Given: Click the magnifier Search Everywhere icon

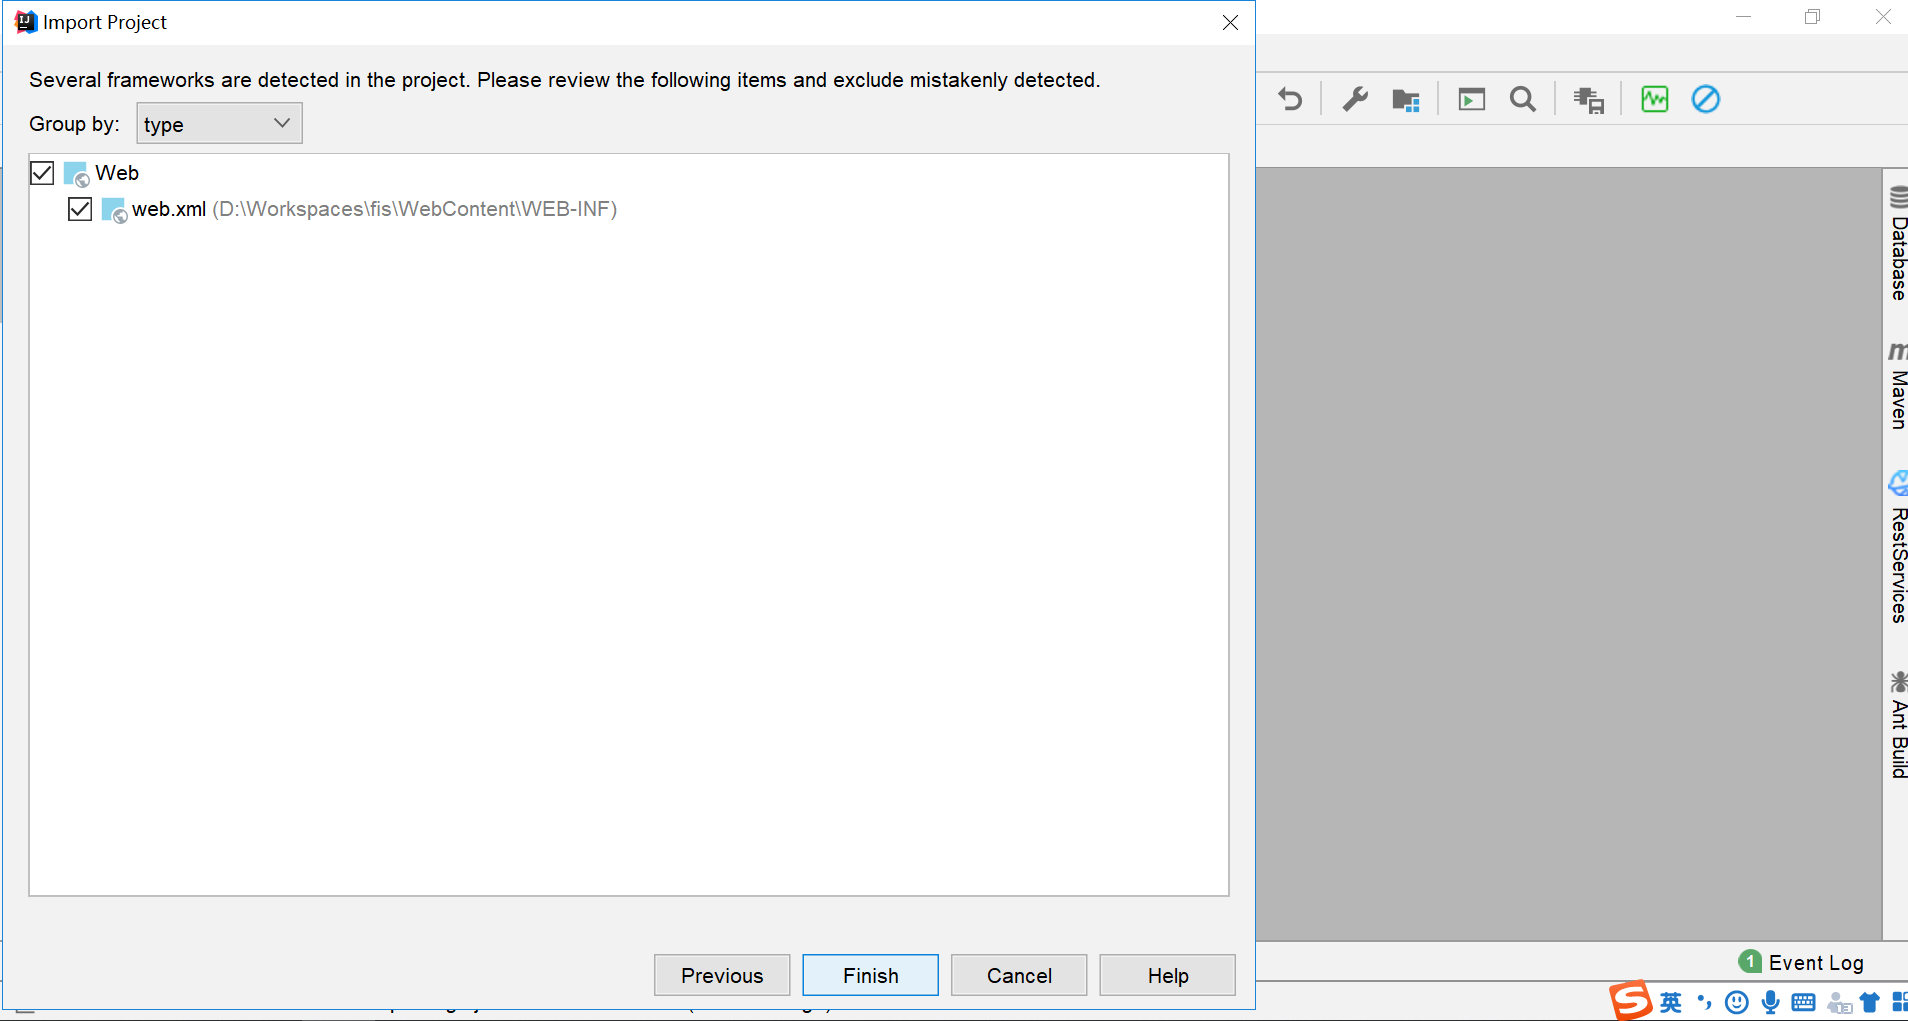Looking at the screenshot, I should tap(1523, 99).
